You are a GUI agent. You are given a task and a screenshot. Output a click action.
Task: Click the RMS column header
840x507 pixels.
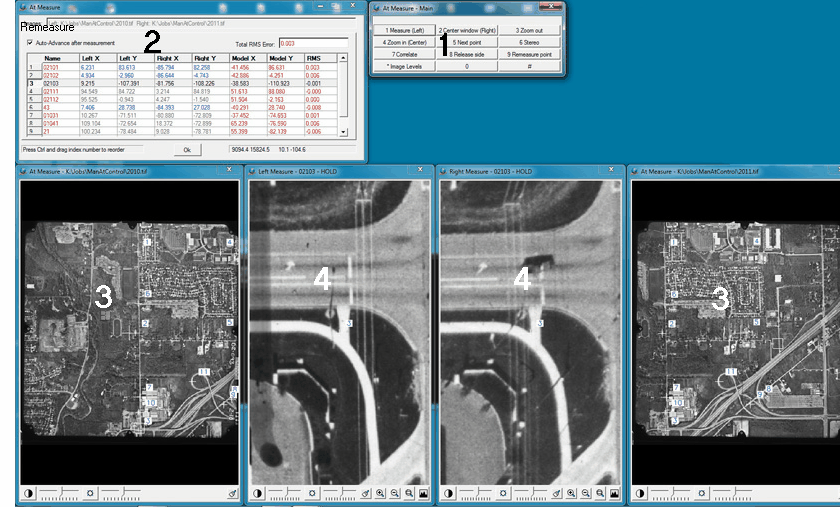pos(321,58)
